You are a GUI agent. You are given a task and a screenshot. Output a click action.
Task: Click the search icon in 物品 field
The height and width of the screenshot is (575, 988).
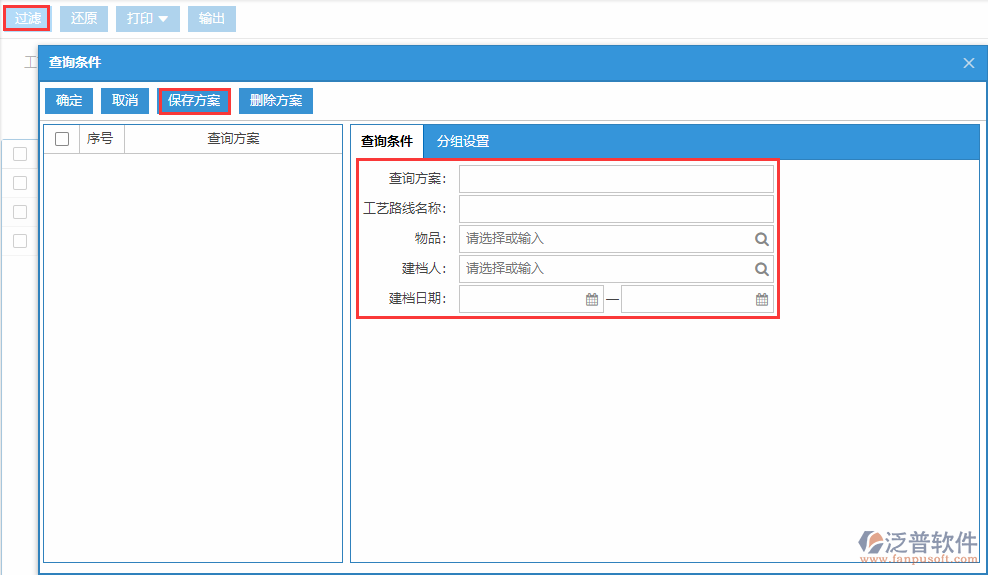(x=761, y=239)
